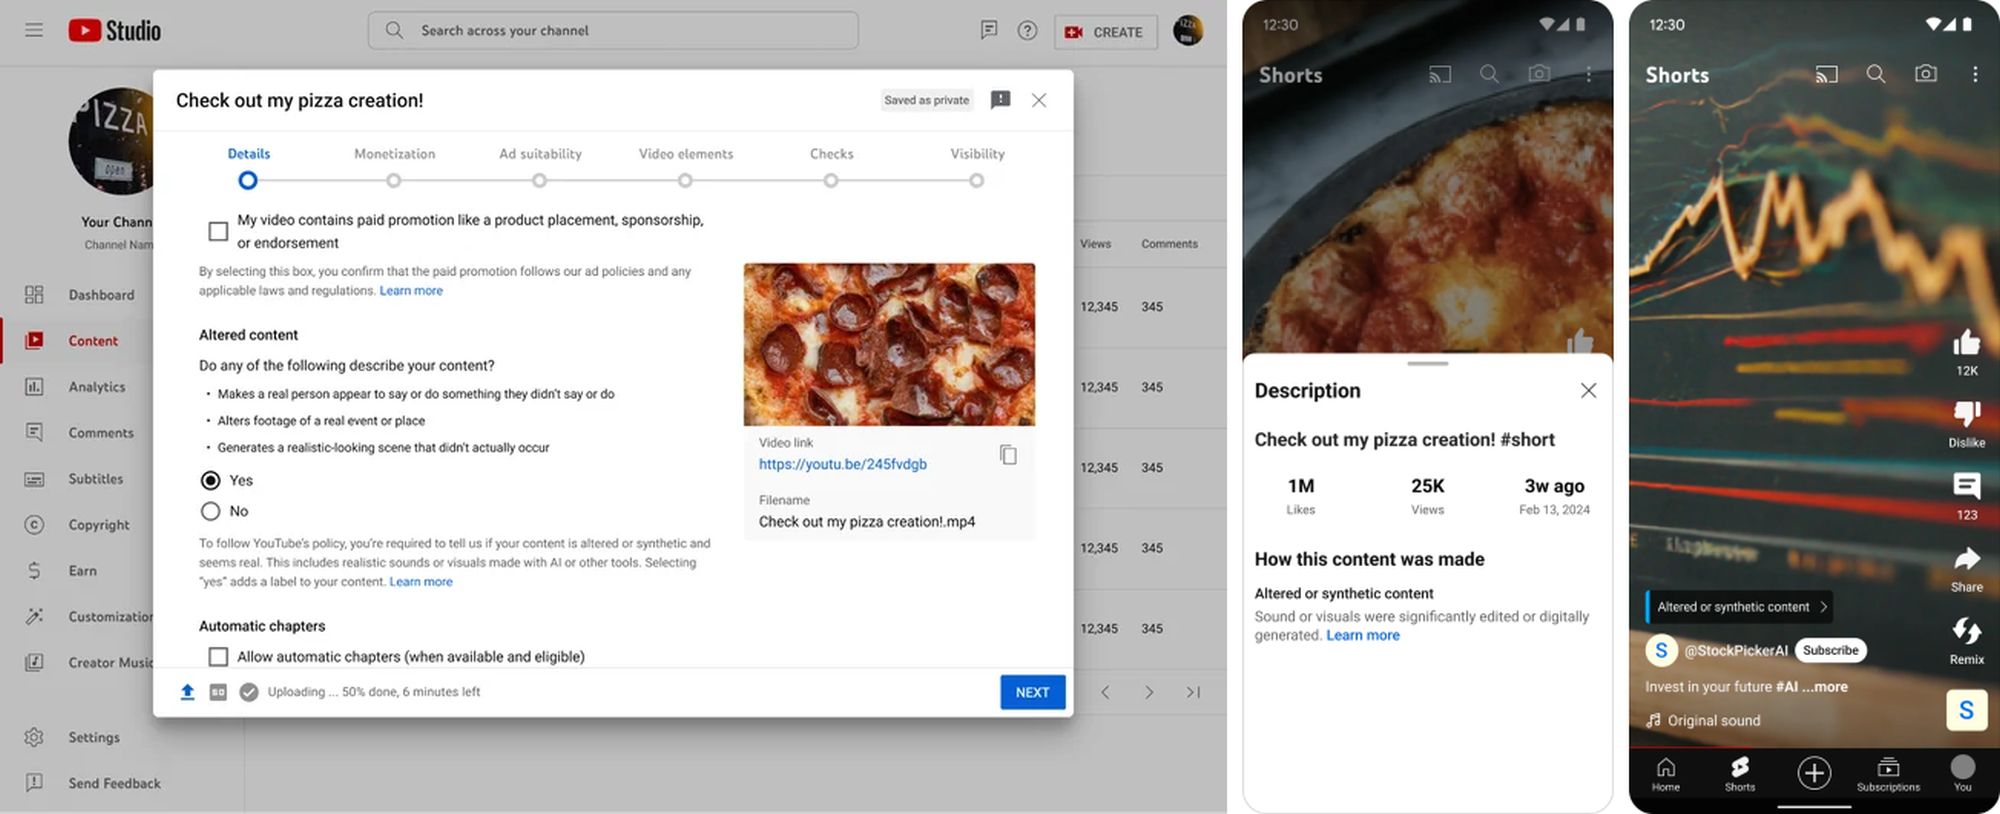The height and width of the screenshot is (814, 2000).
Task: Tap the Share arrow icon
Action: (1966, 558)
